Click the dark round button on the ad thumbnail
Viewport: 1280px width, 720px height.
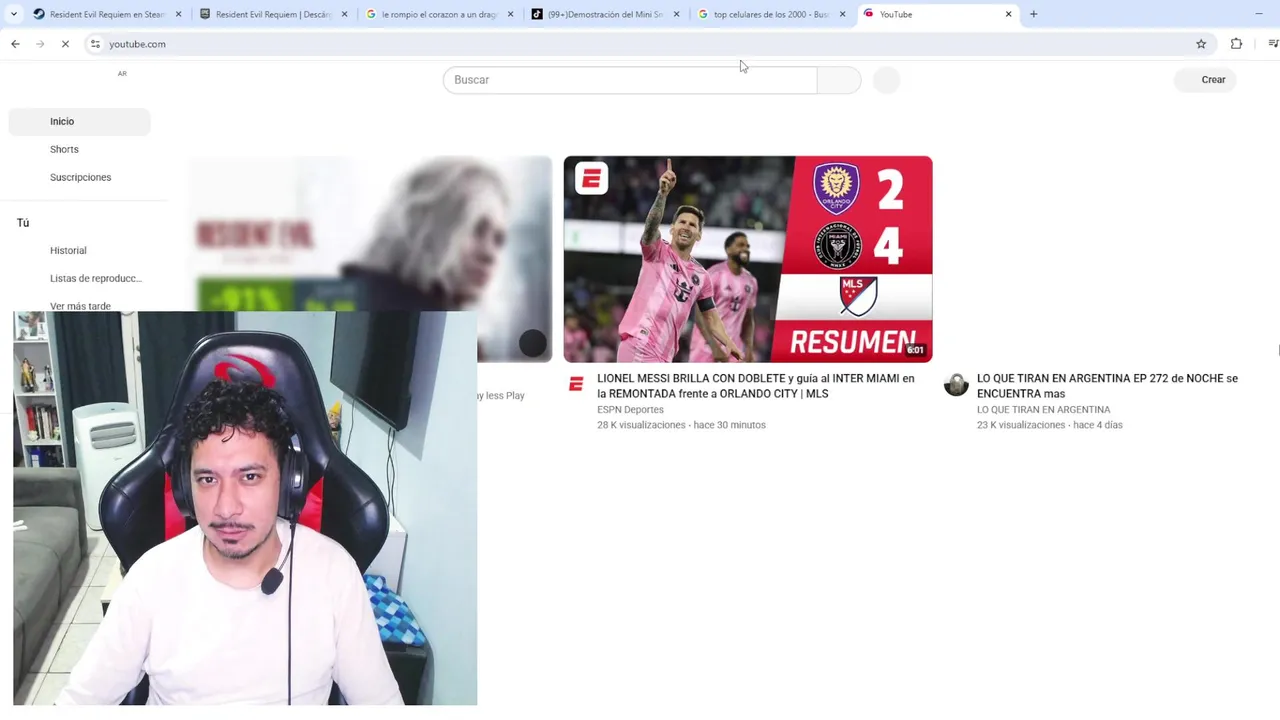point(533,344)
